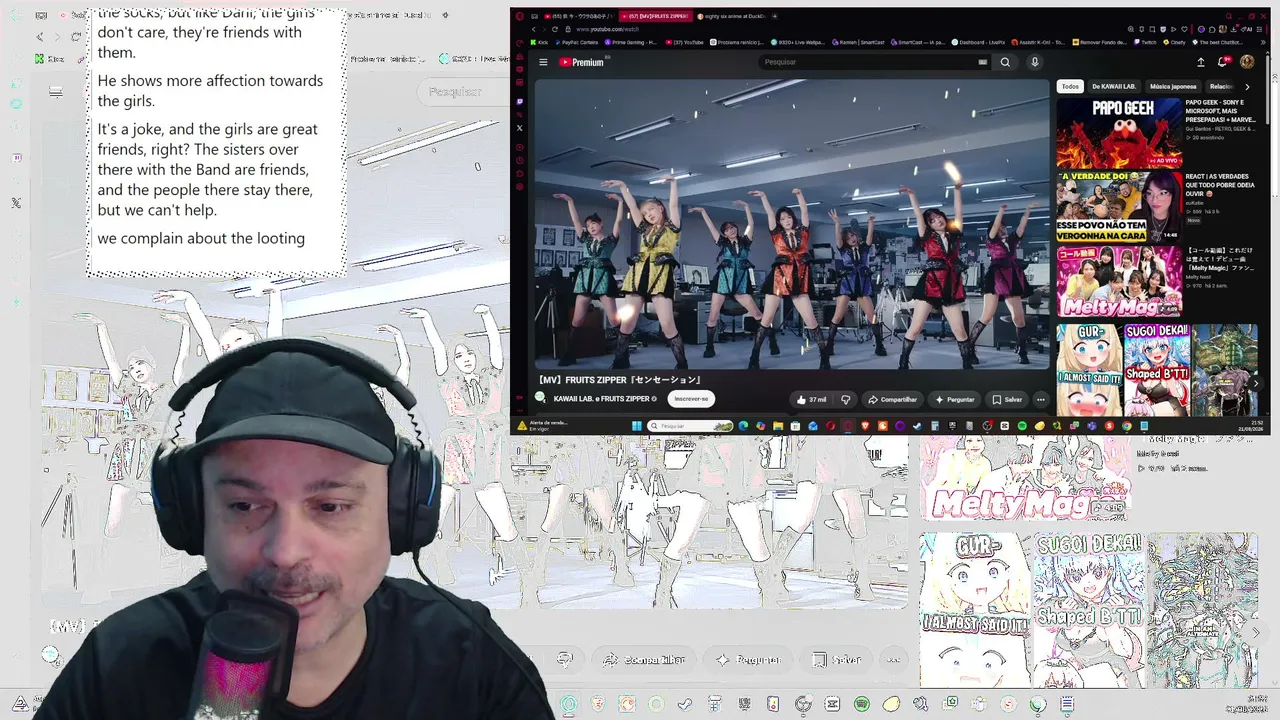The height and width of the screenshot is (720, 1280).
Task: Open the YouTube account avatar menu
Action: (1247, 62)
